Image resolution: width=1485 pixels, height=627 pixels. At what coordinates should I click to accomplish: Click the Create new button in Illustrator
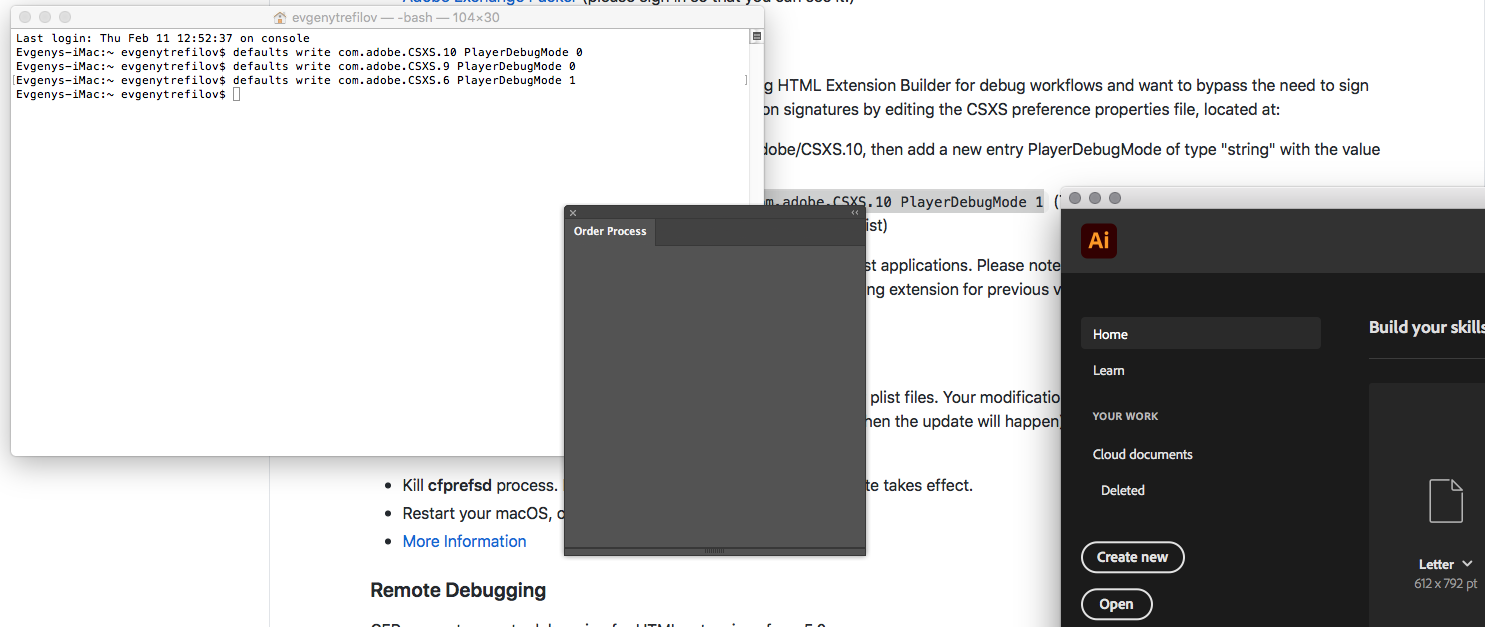tap(1133, 557)
